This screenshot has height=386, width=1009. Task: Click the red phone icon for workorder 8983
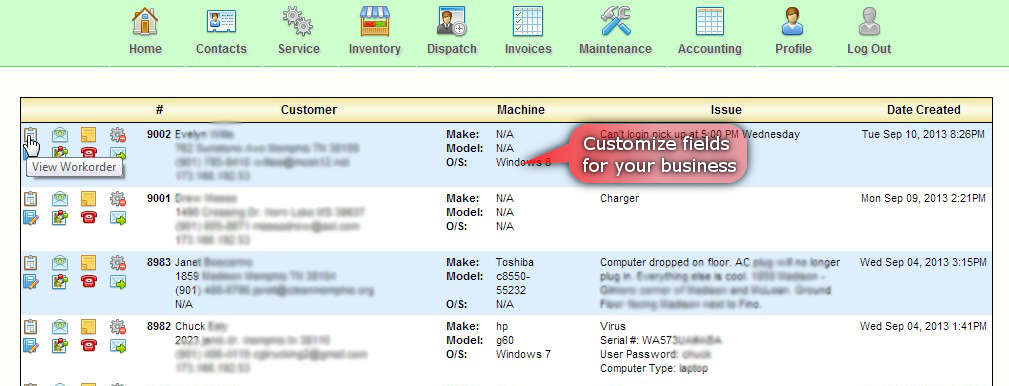click(x=89, y=281)
